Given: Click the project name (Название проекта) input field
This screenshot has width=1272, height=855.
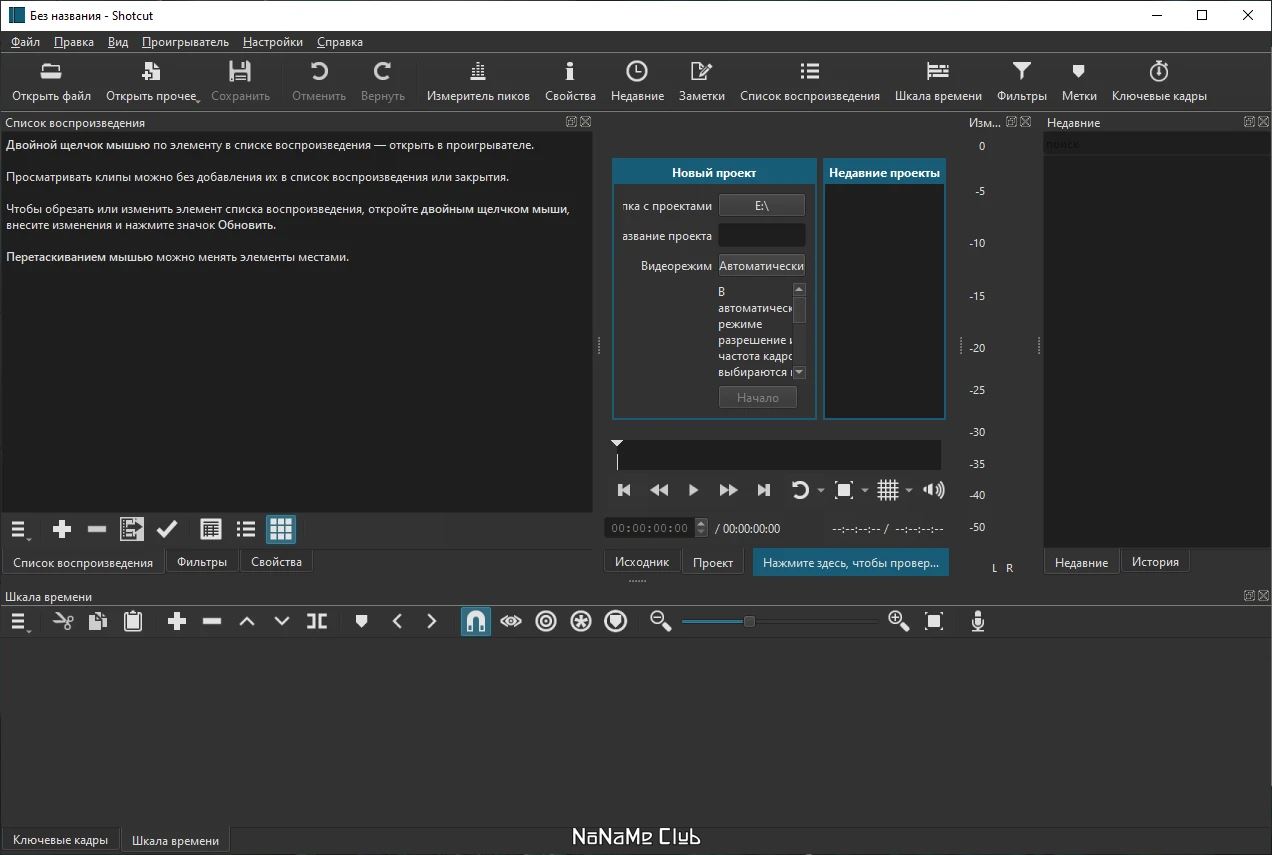Looking at the screenshot, I should coord(762,236).
